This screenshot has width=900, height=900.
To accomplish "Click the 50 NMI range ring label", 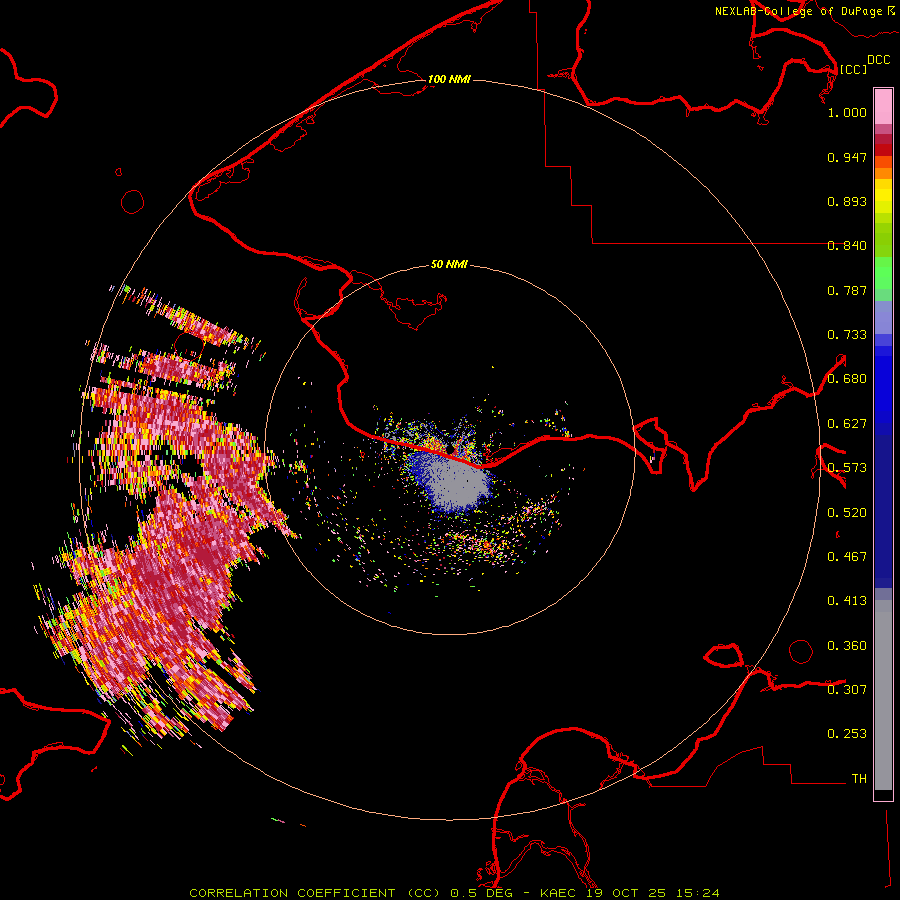I will [449, 264].
